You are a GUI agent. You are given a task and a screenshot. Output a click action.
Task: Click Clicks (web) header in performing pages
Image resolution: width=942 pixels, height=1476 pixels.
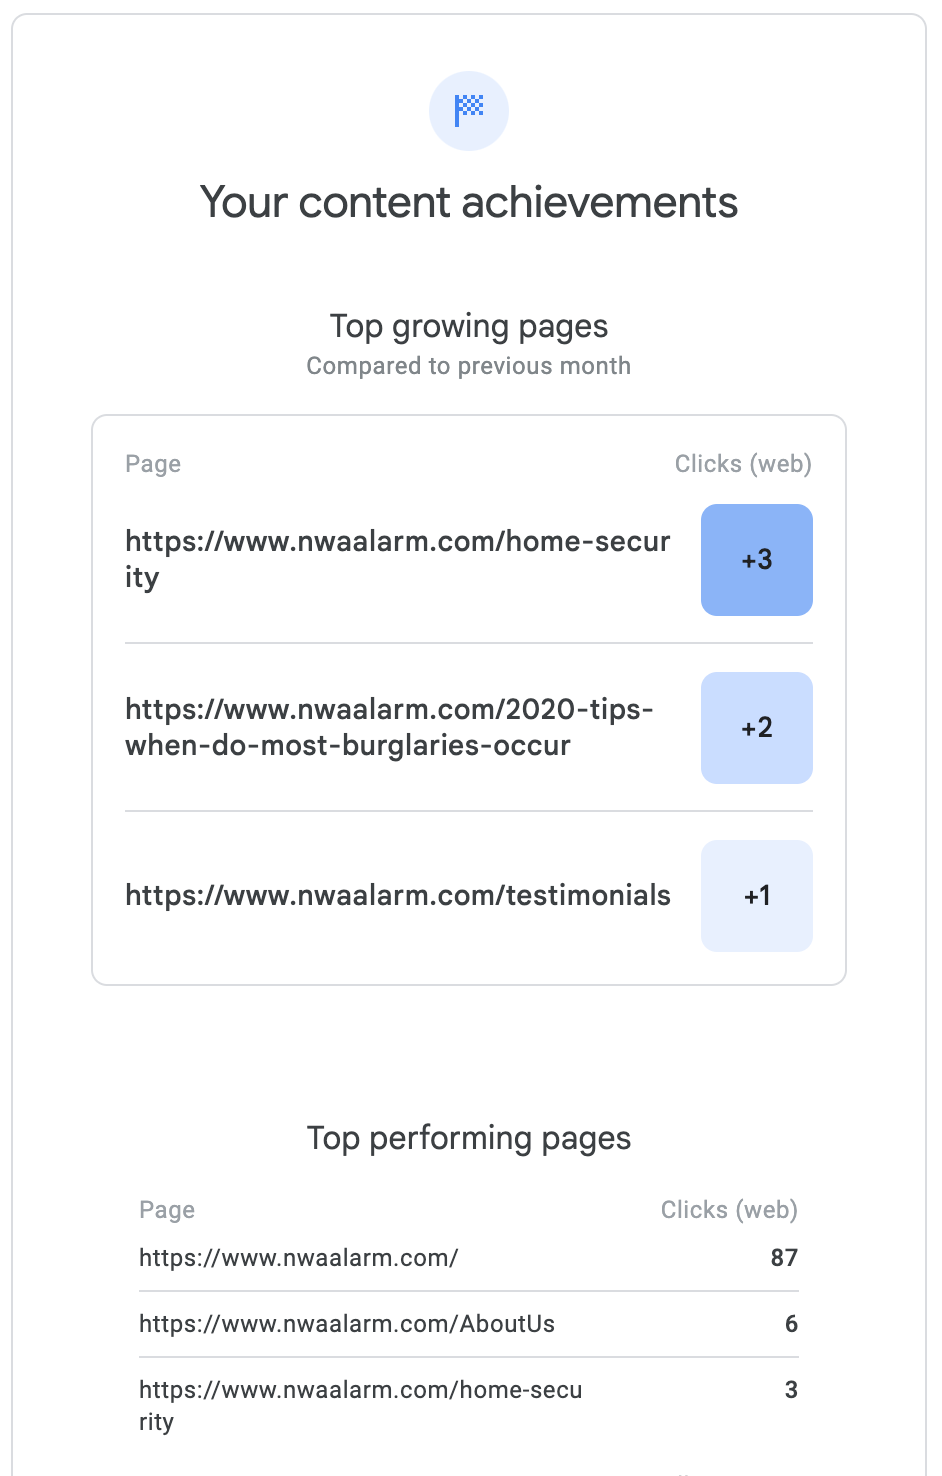(x=729, y=1210)
